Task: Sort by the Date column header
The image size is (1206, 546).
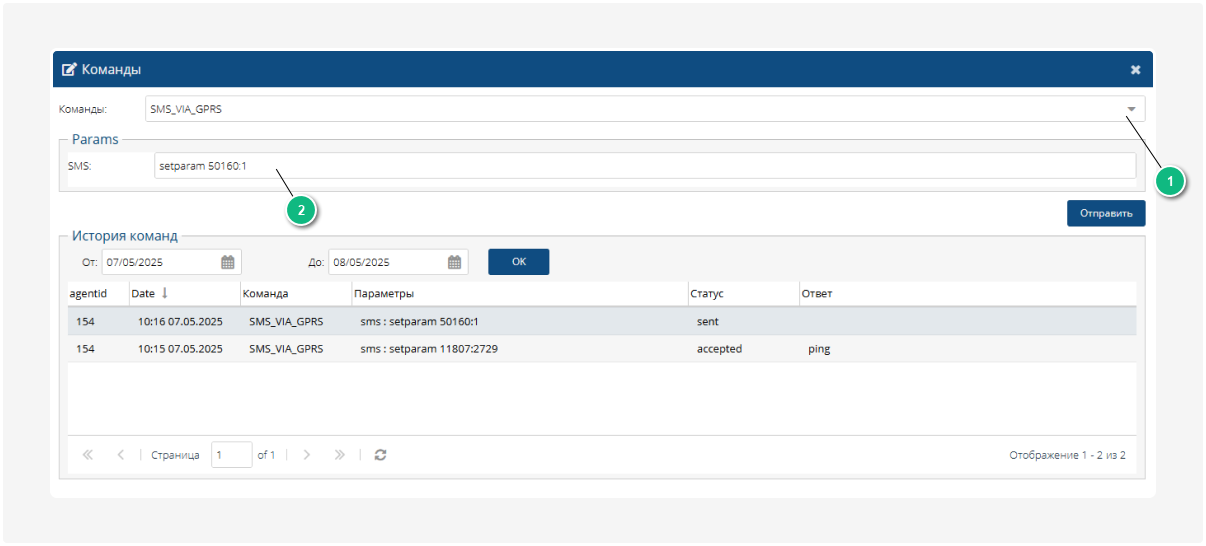Action: (184, 294)
